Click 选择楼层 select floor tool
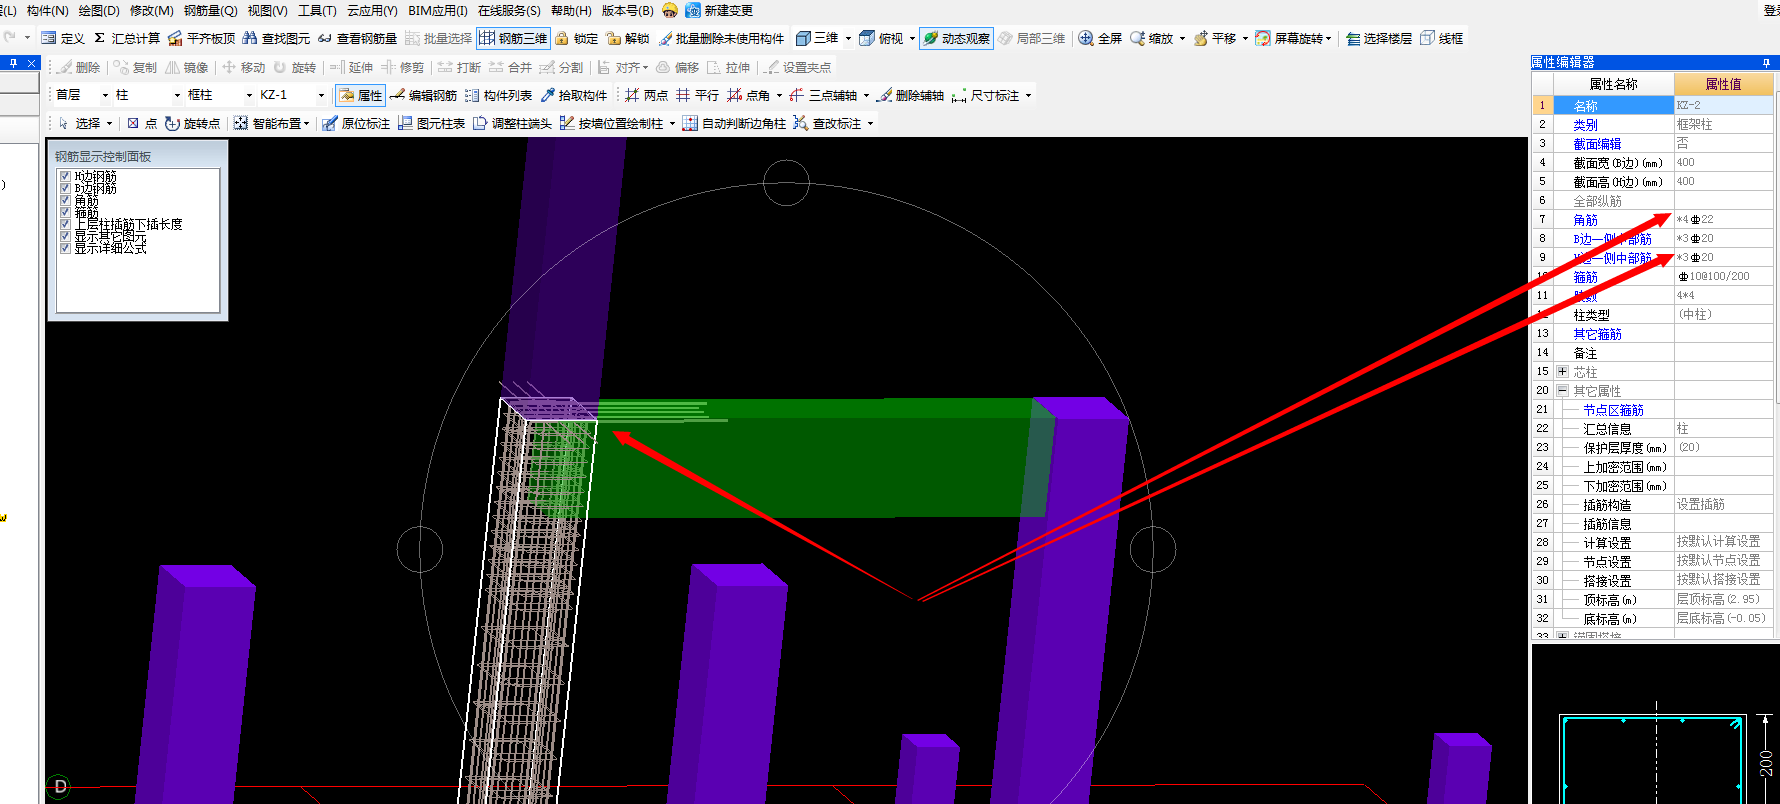 click(x=1378, y=38)
